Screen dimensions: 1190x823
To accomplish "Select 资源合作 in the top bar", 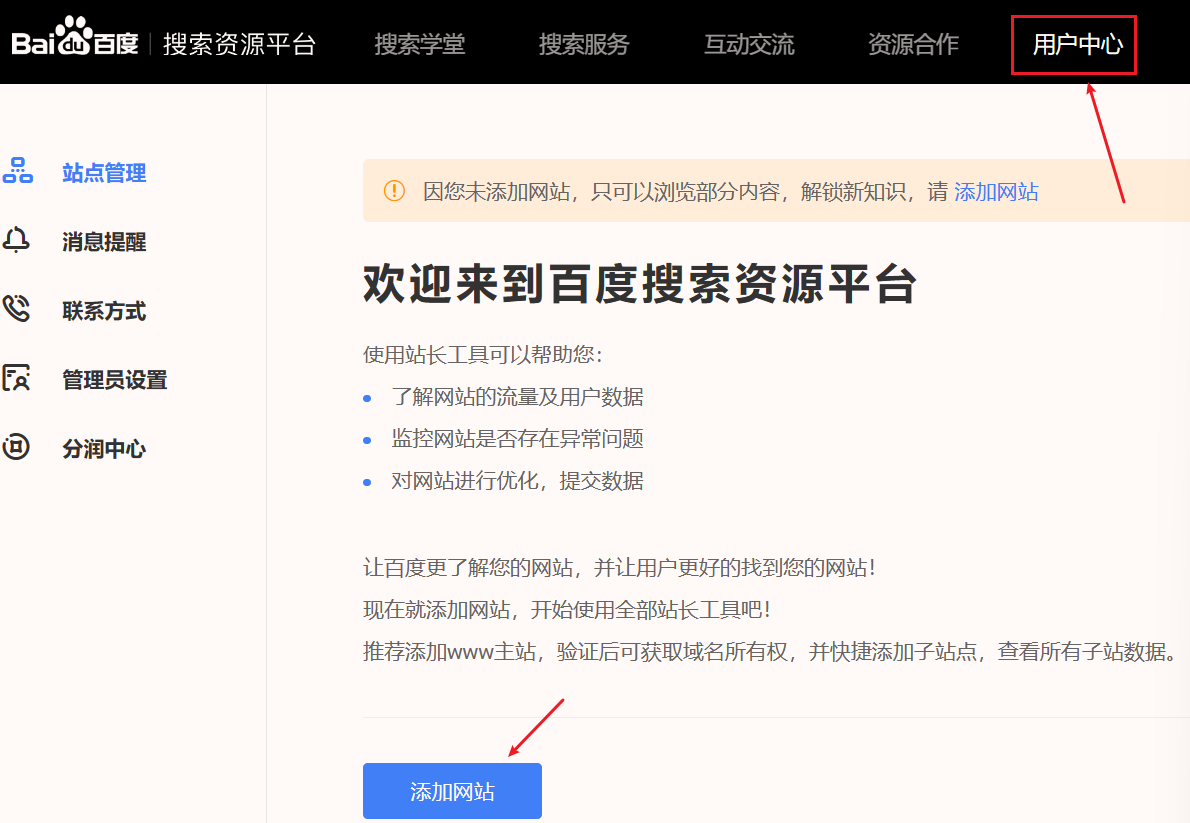I will pyautogui.click(x=913, y=44).
